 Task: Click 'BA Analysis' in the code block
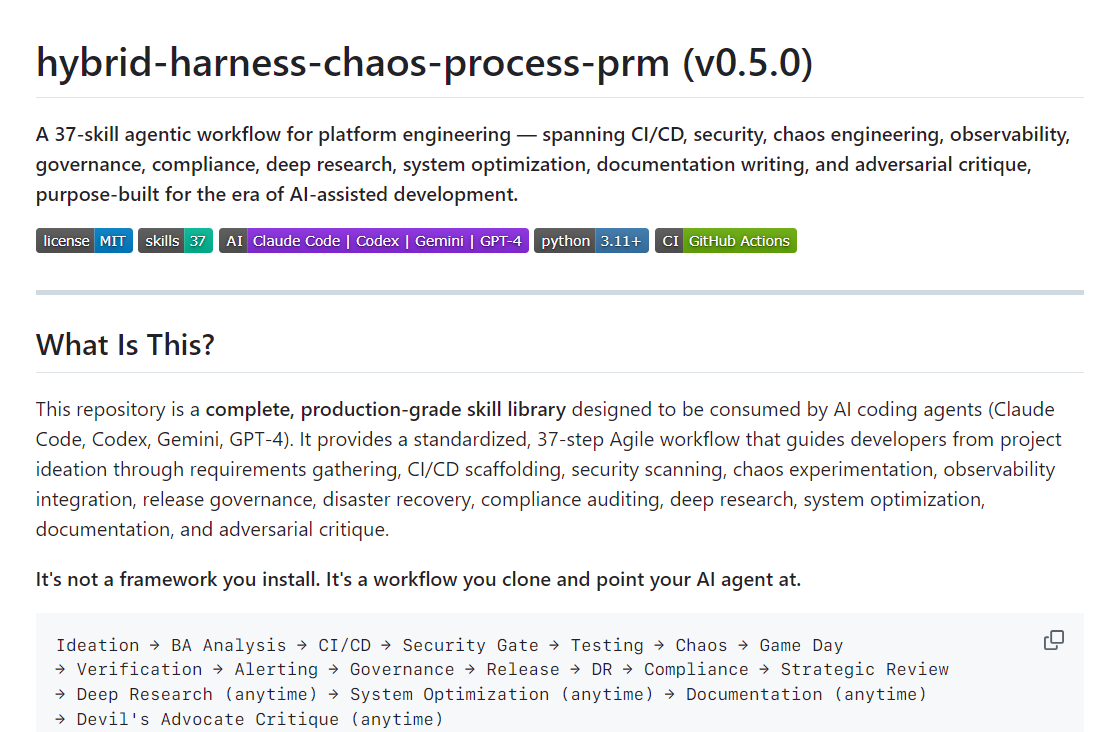pos(228,645)
